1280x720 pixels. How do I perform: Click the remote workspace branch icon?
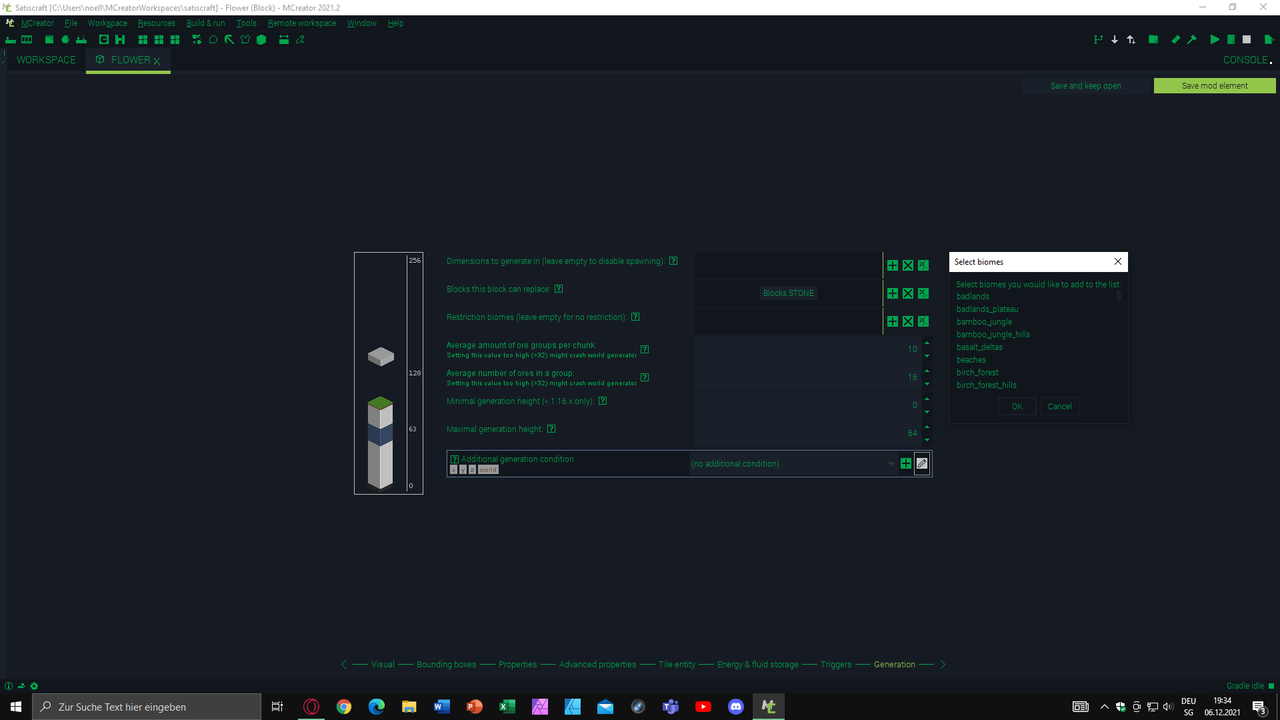tap(1098, 40)
